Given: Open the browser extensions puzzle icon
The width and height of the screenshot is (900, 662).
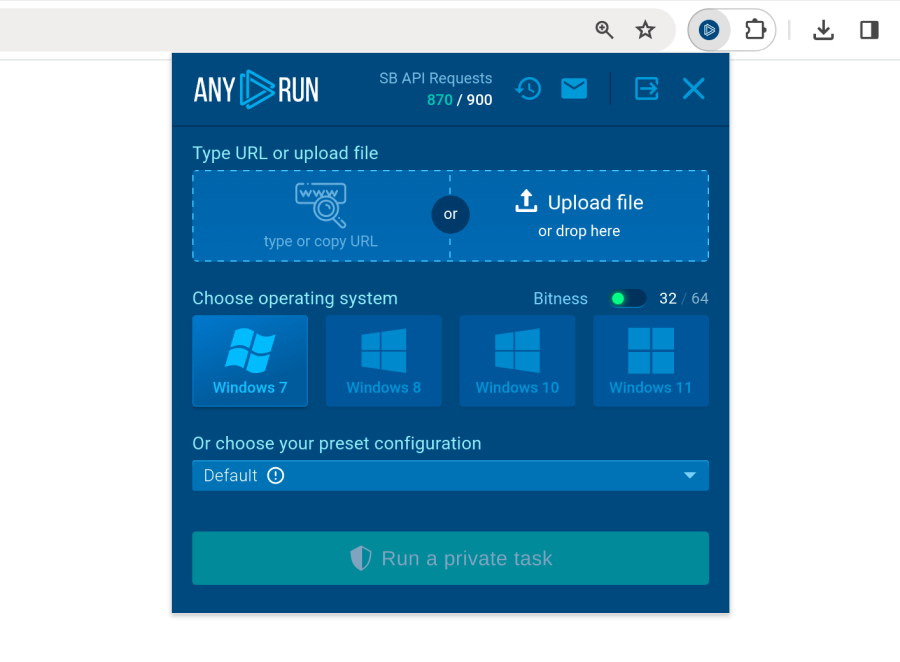Looking at the screenshot, I should [755, 29].
